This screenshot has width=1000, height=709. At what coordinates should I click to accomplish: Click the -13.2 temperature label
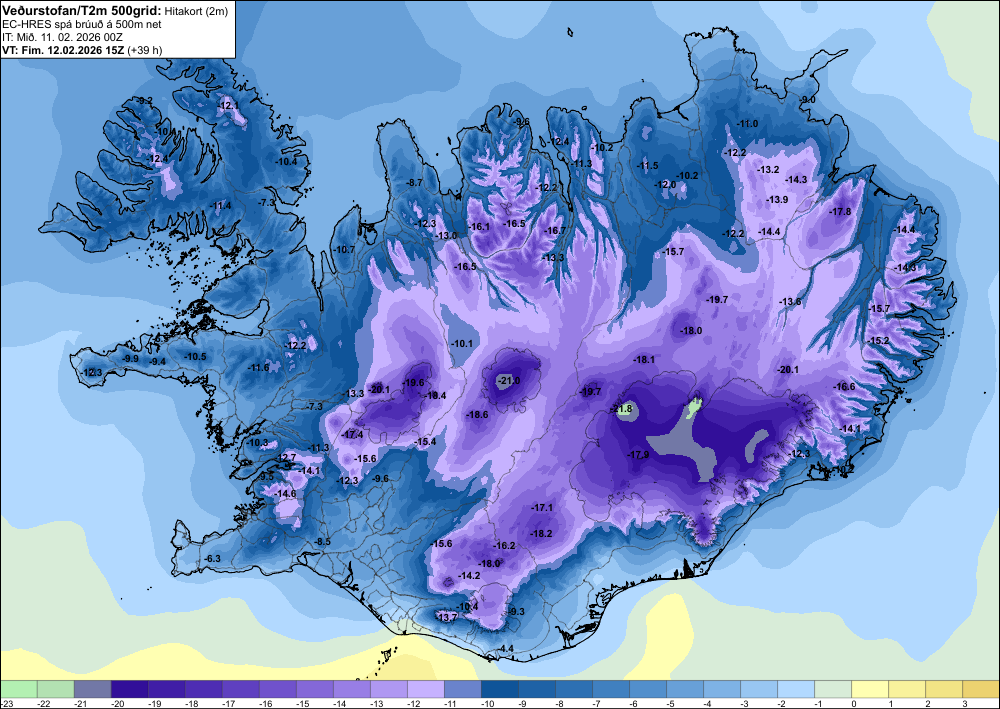point(768,170)
